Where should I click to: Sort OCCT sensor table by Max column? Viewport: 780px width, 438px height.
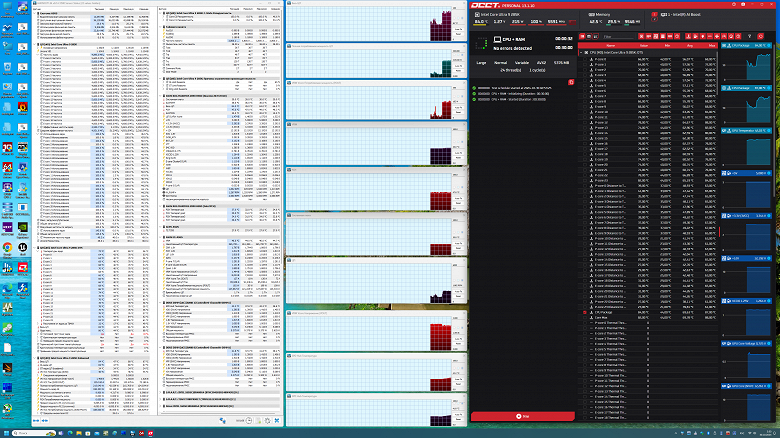tap(711, 45)
